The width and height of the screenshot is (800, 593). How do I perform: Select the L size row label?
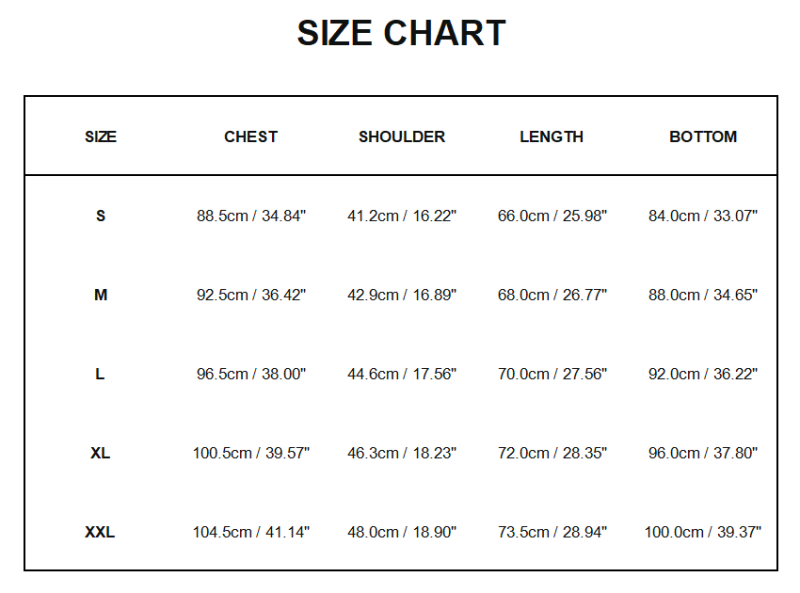(x=100, y=374)
